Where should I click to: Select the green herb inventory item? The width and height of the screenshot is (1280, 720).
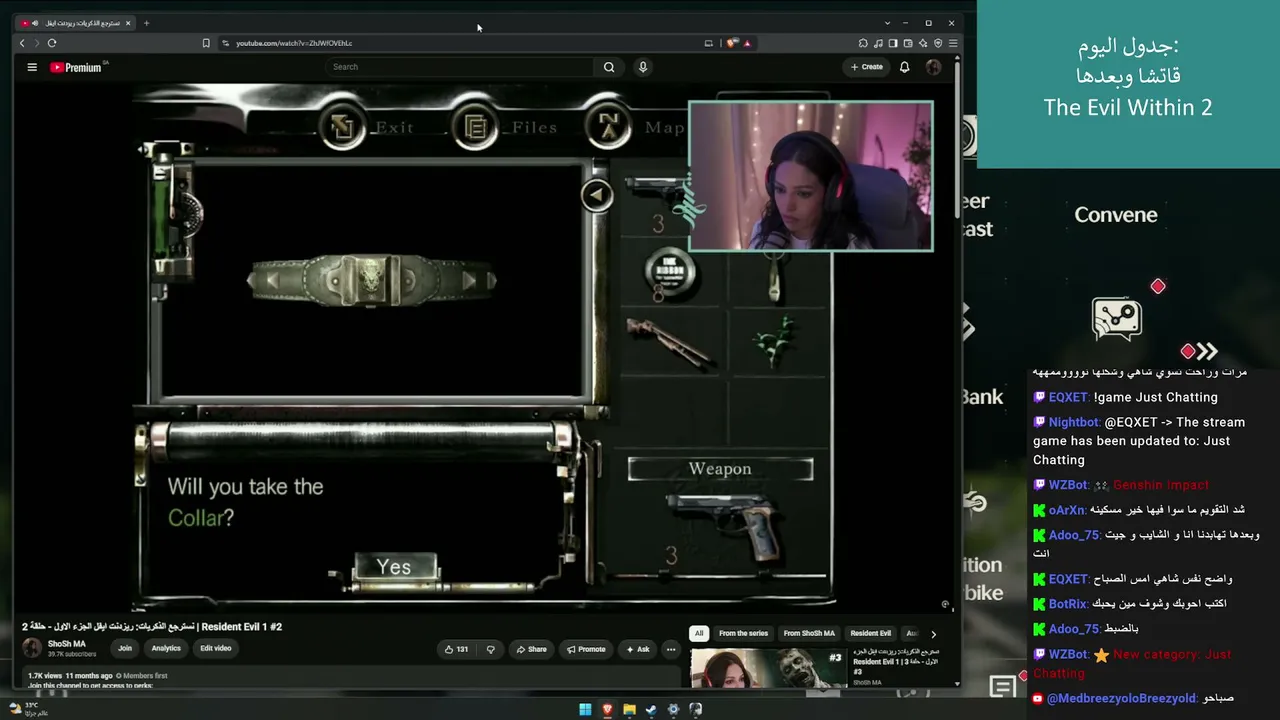coord(777,342)
